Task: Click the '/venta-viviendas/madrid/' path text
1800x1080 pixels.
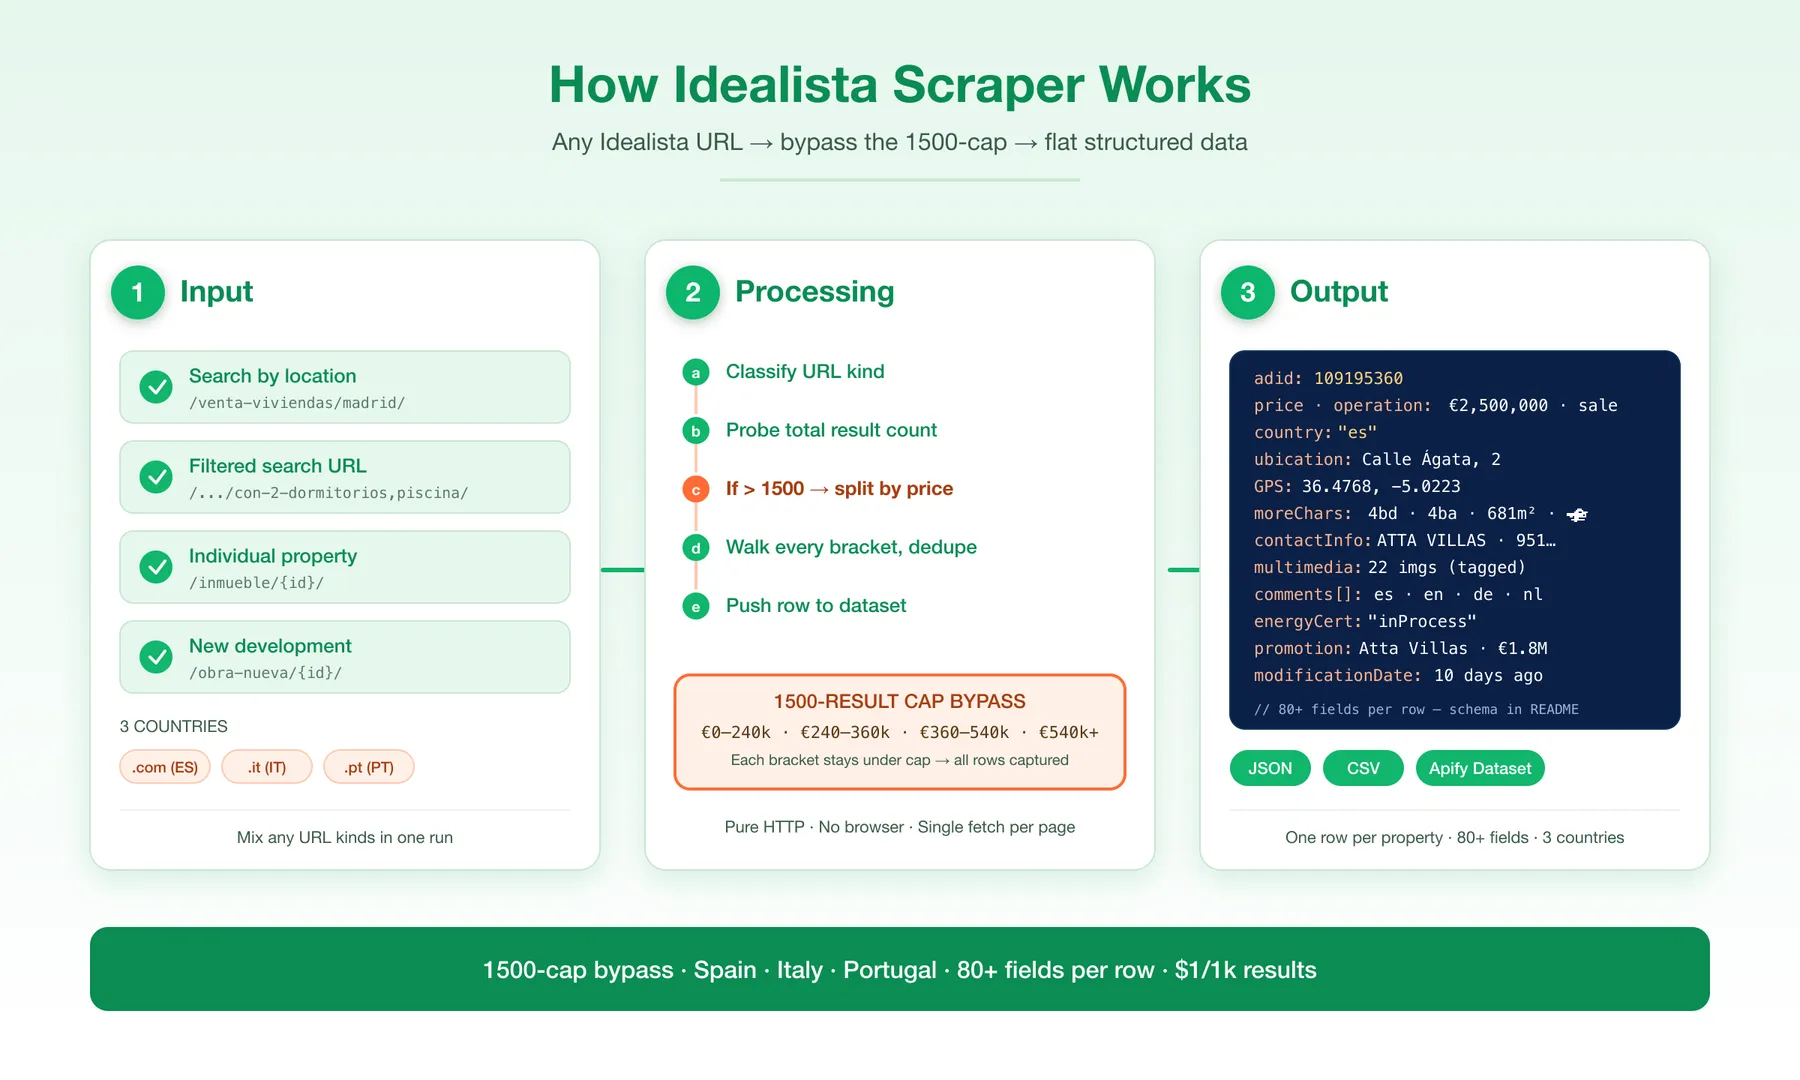Action: click(297, 403)
